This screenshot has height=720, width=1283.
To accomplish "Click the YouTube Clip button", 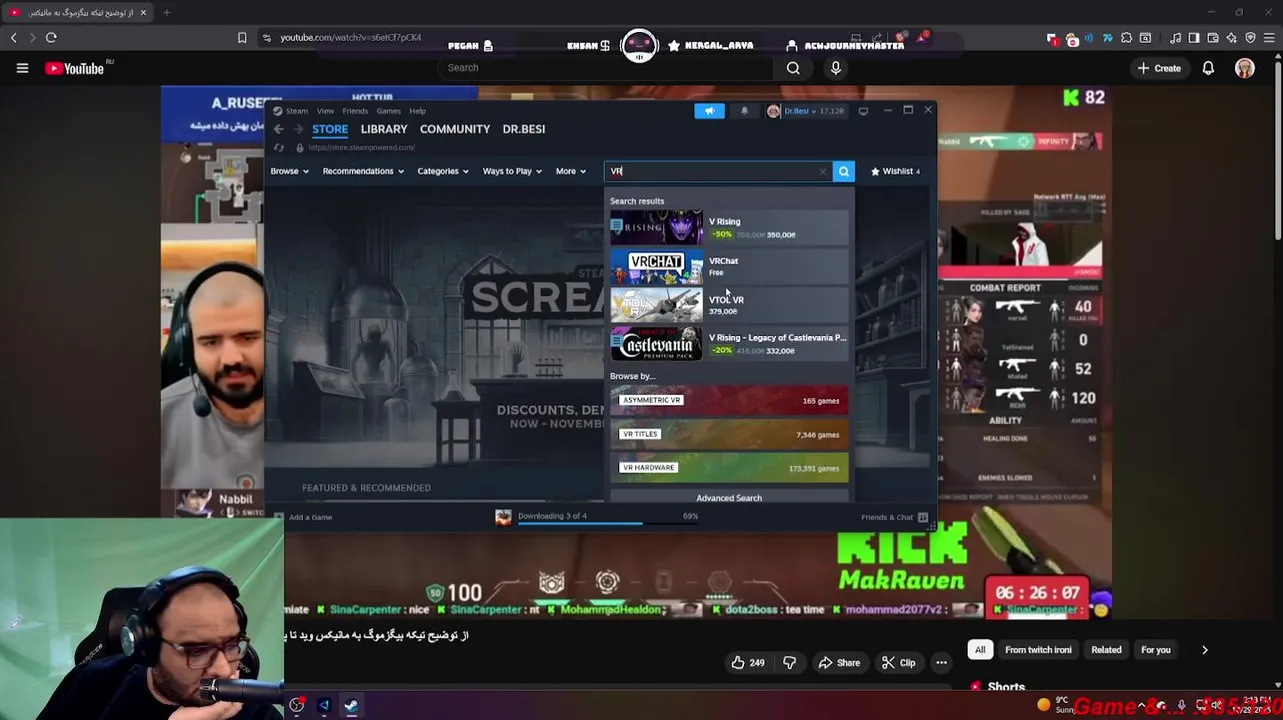I will [898, 662].
